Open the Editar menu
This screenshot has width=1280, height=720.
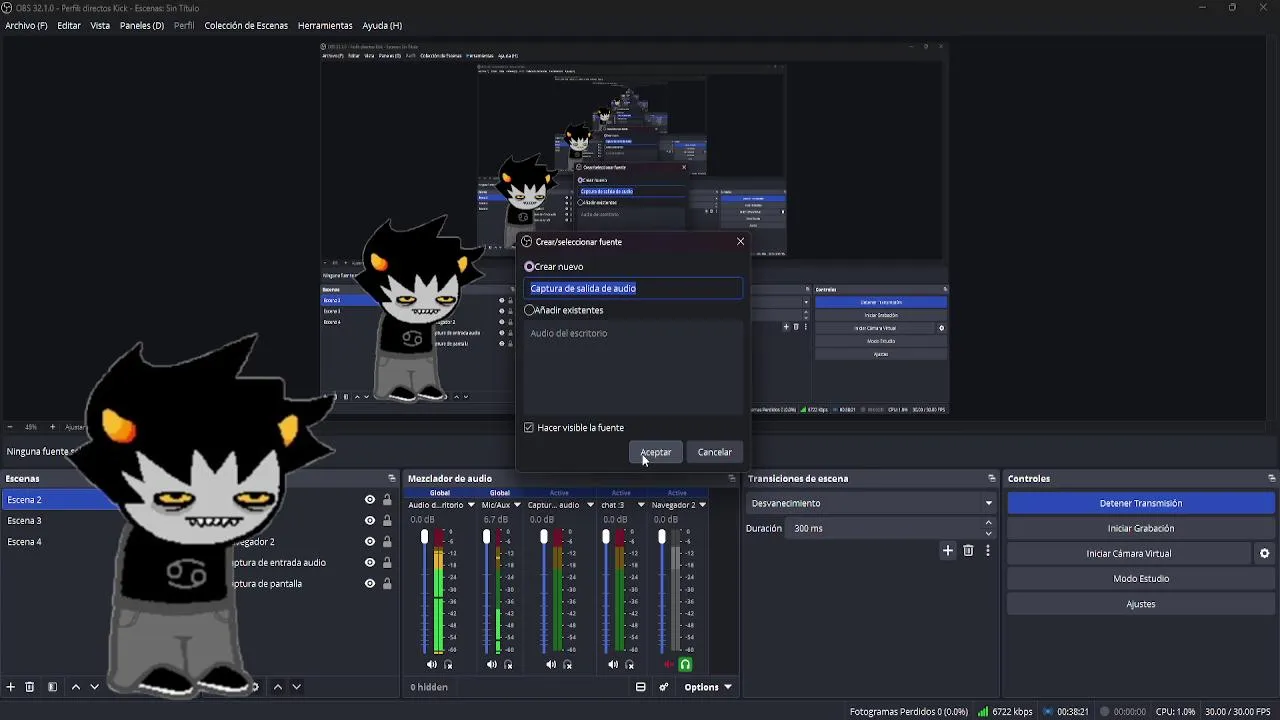(x=69, y=25)
